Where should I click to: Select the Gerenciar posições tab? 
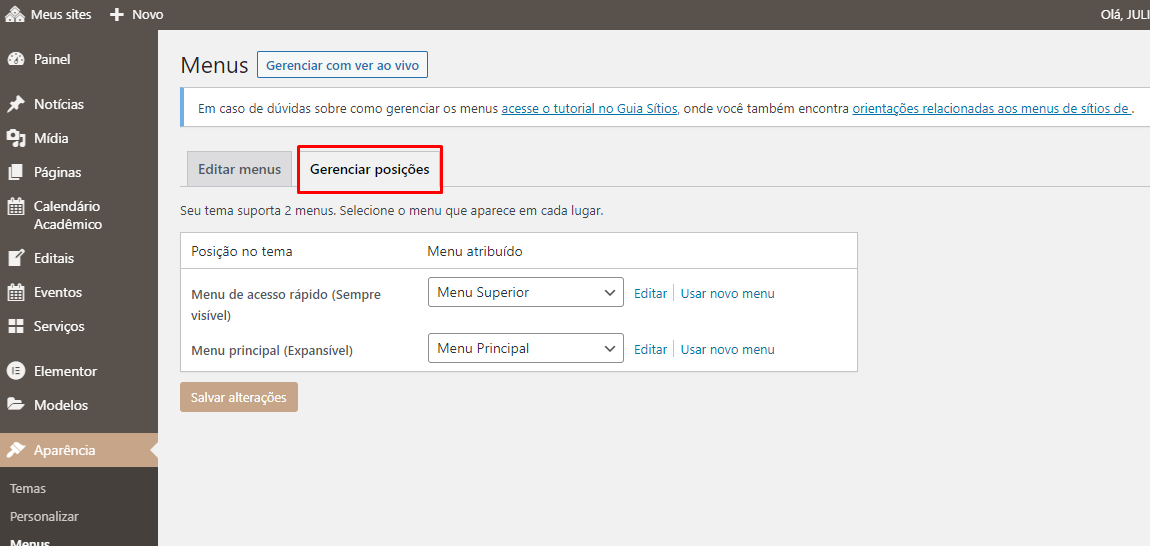click(369, 169)
